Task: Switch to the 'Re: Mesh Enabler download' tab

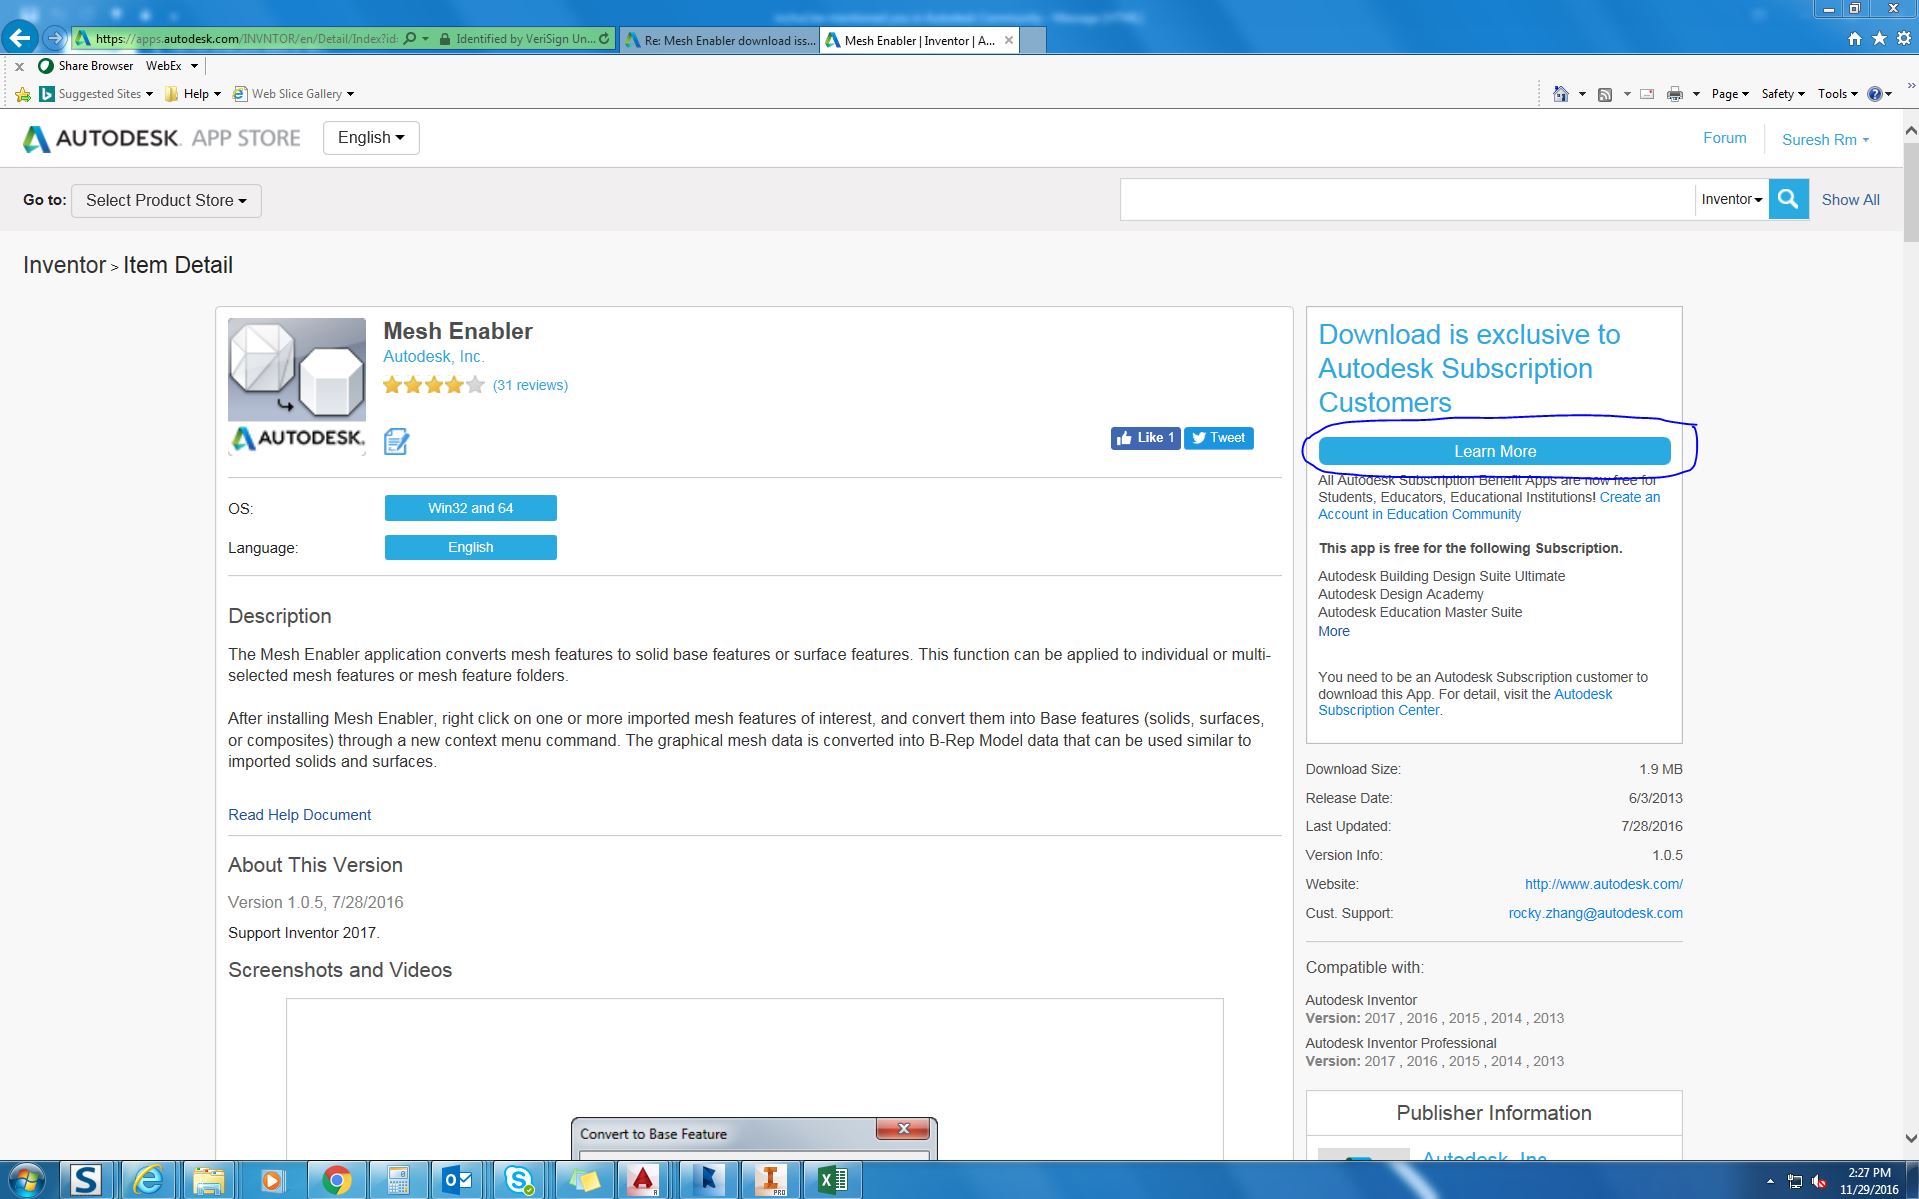Action: [719, 40]
